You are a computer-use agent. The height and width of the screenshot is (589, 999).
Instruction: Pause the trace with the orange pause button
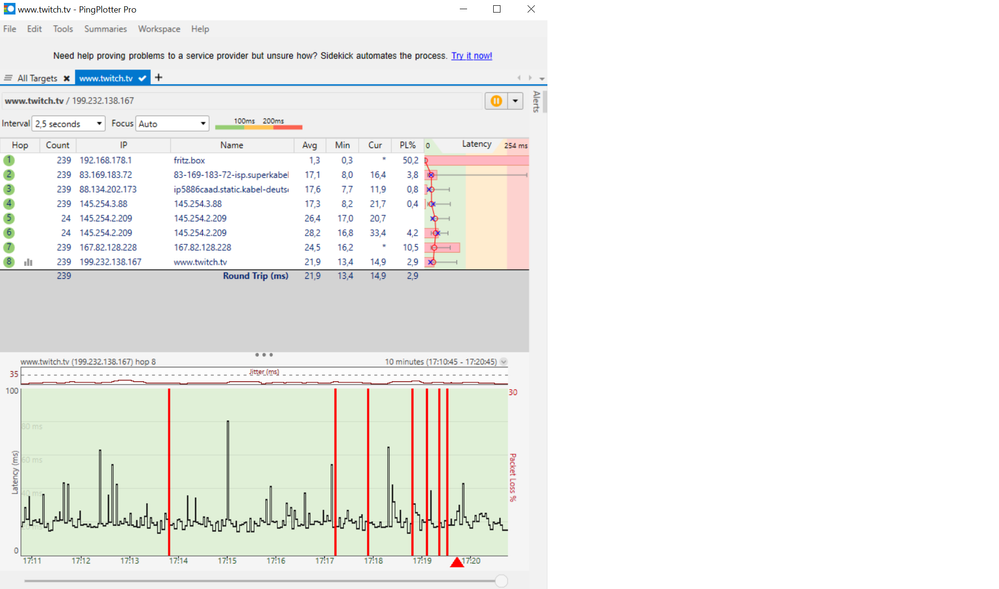tap(496, 101)
